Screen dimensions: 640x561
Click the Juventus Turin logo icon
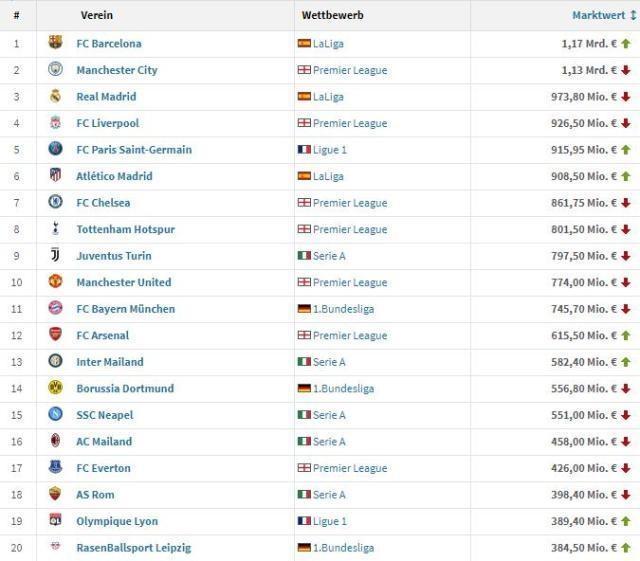click(x=55, y=255)
